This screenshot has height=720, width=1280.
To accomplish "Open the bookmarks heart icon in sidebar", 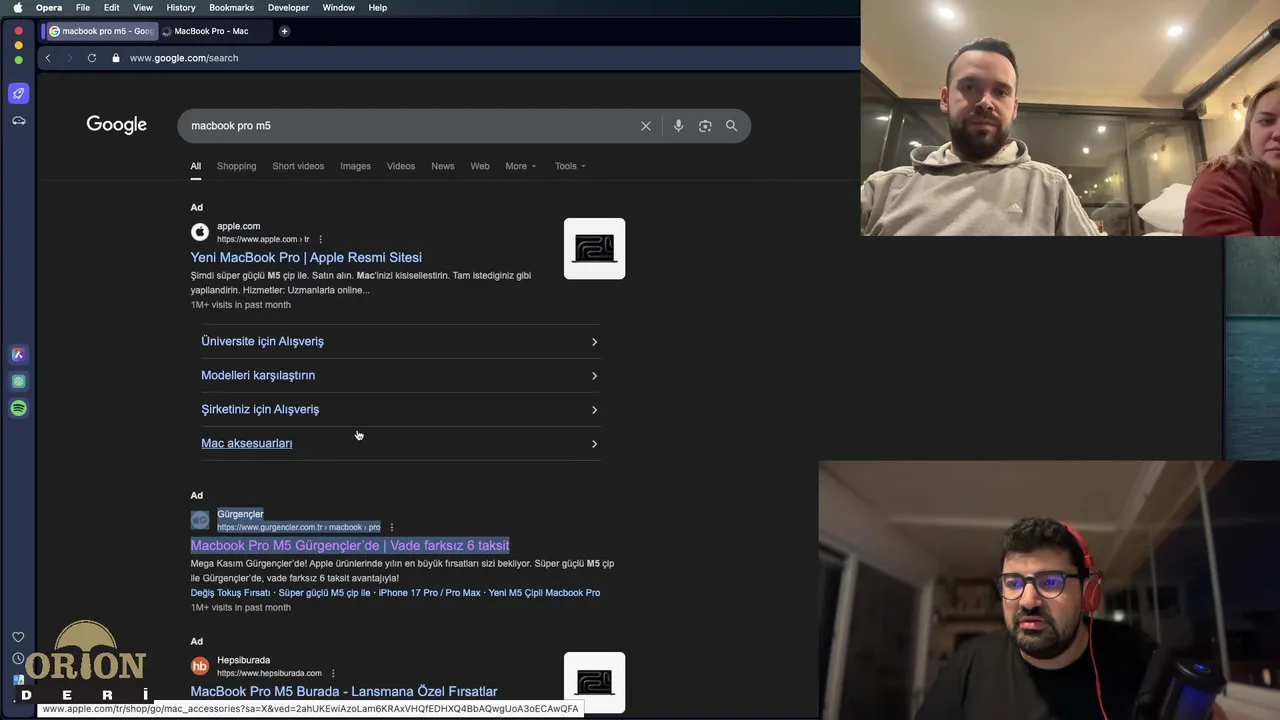I will click(x=18, y=637).
